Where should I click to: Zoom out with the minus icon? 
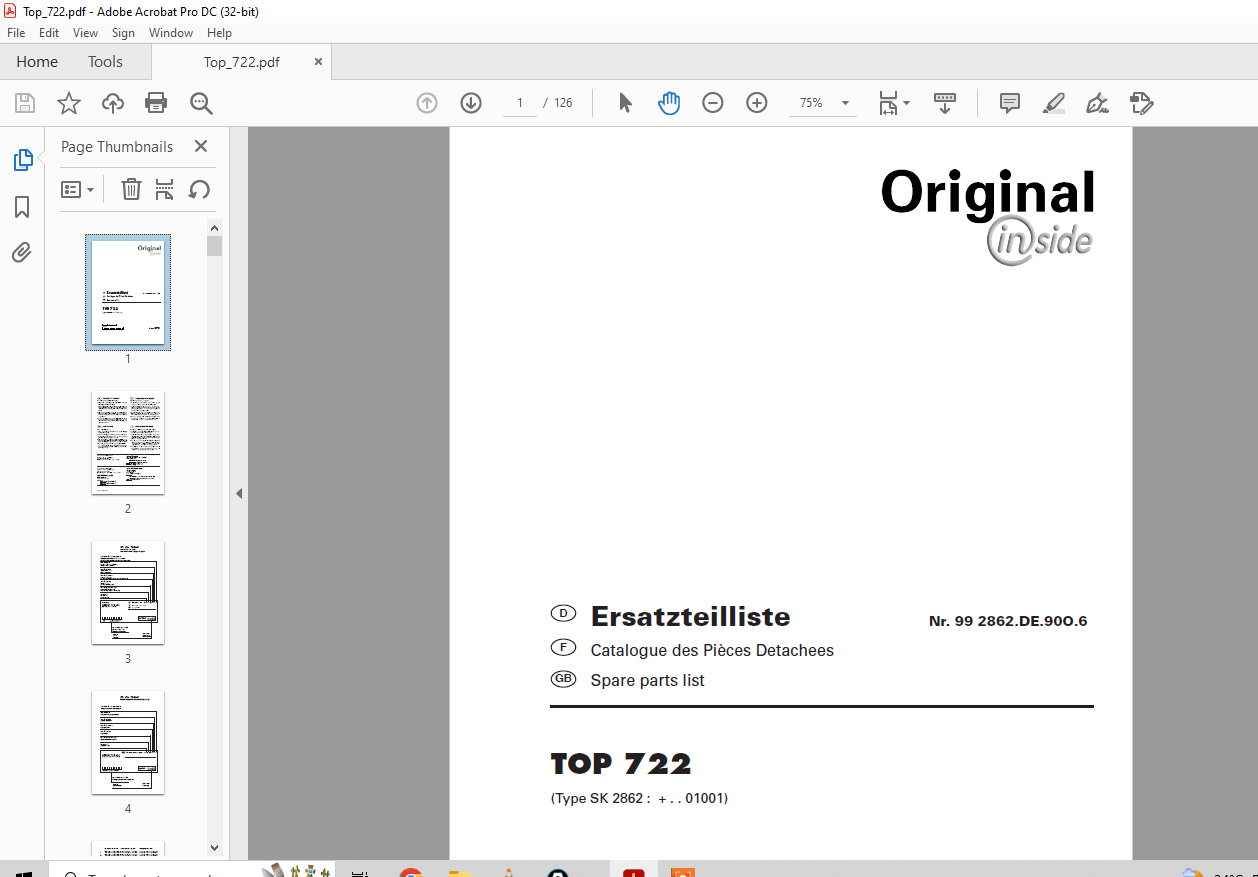pos(713,103)
